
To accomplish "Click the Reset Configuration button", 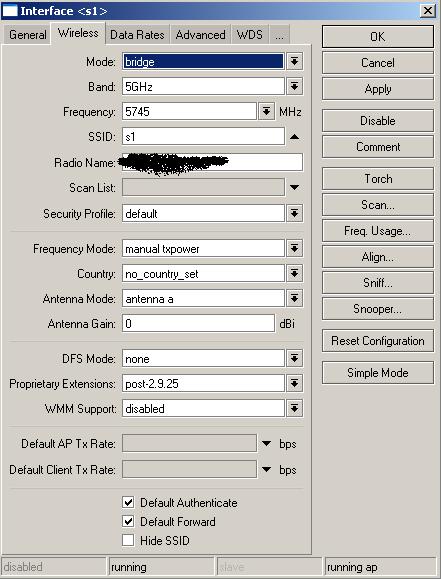I will [x=378, y=340].
